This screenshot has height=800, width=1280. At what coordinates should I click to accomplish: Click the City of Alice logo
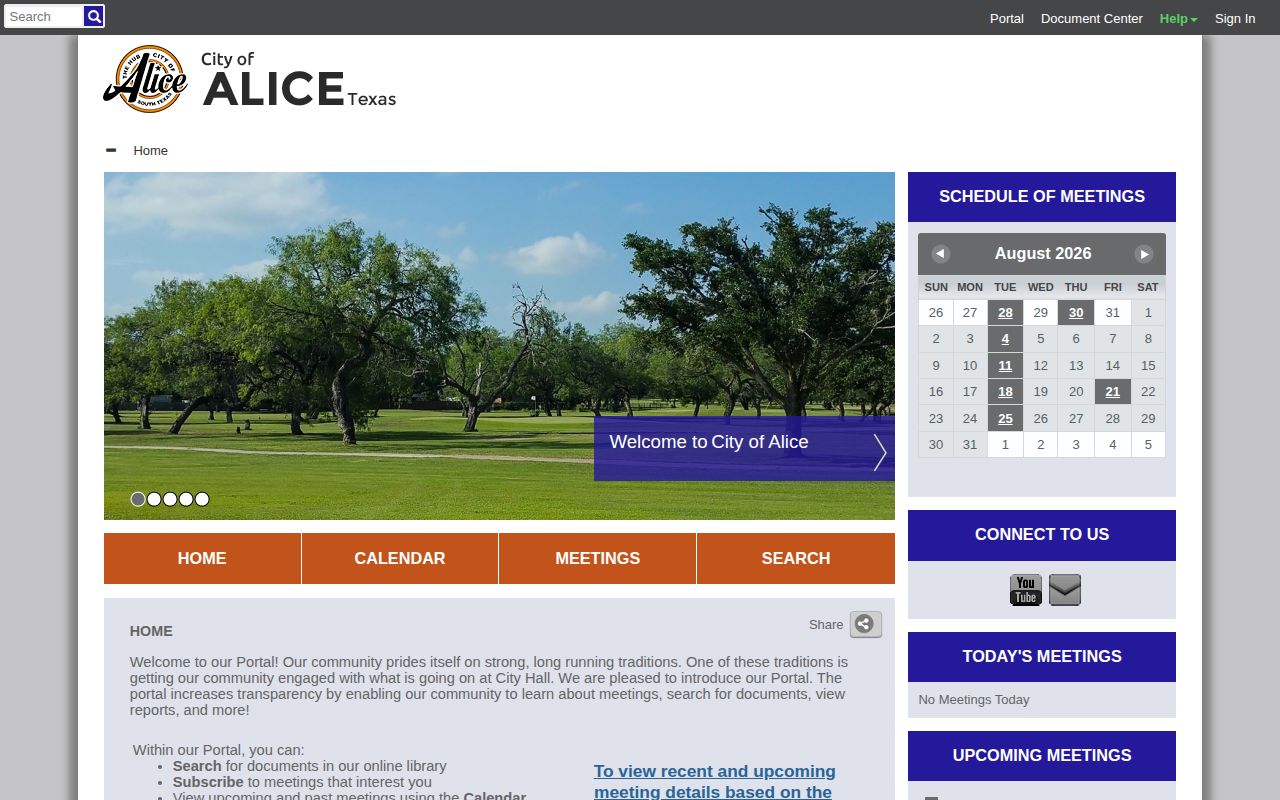(x=250, y=79)
